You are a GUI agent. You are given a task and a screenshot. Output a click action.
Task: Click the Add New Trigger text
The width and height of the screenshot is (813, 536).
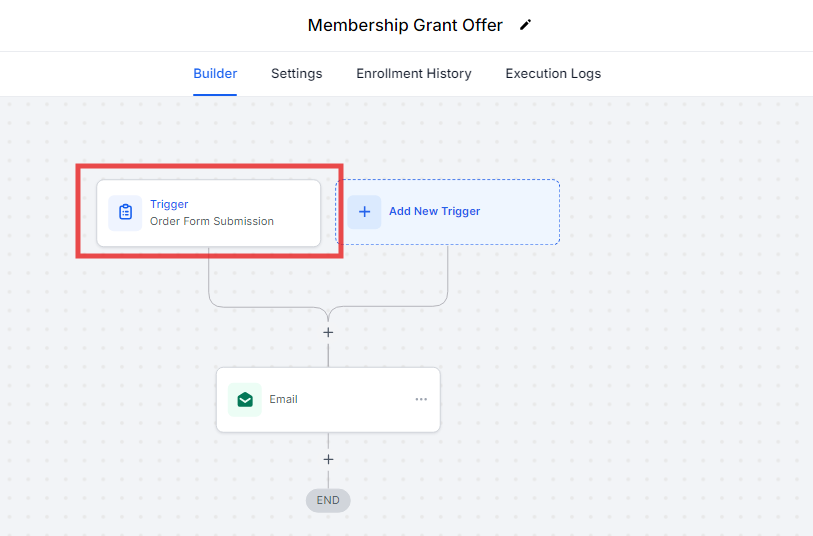pos(434,212)
